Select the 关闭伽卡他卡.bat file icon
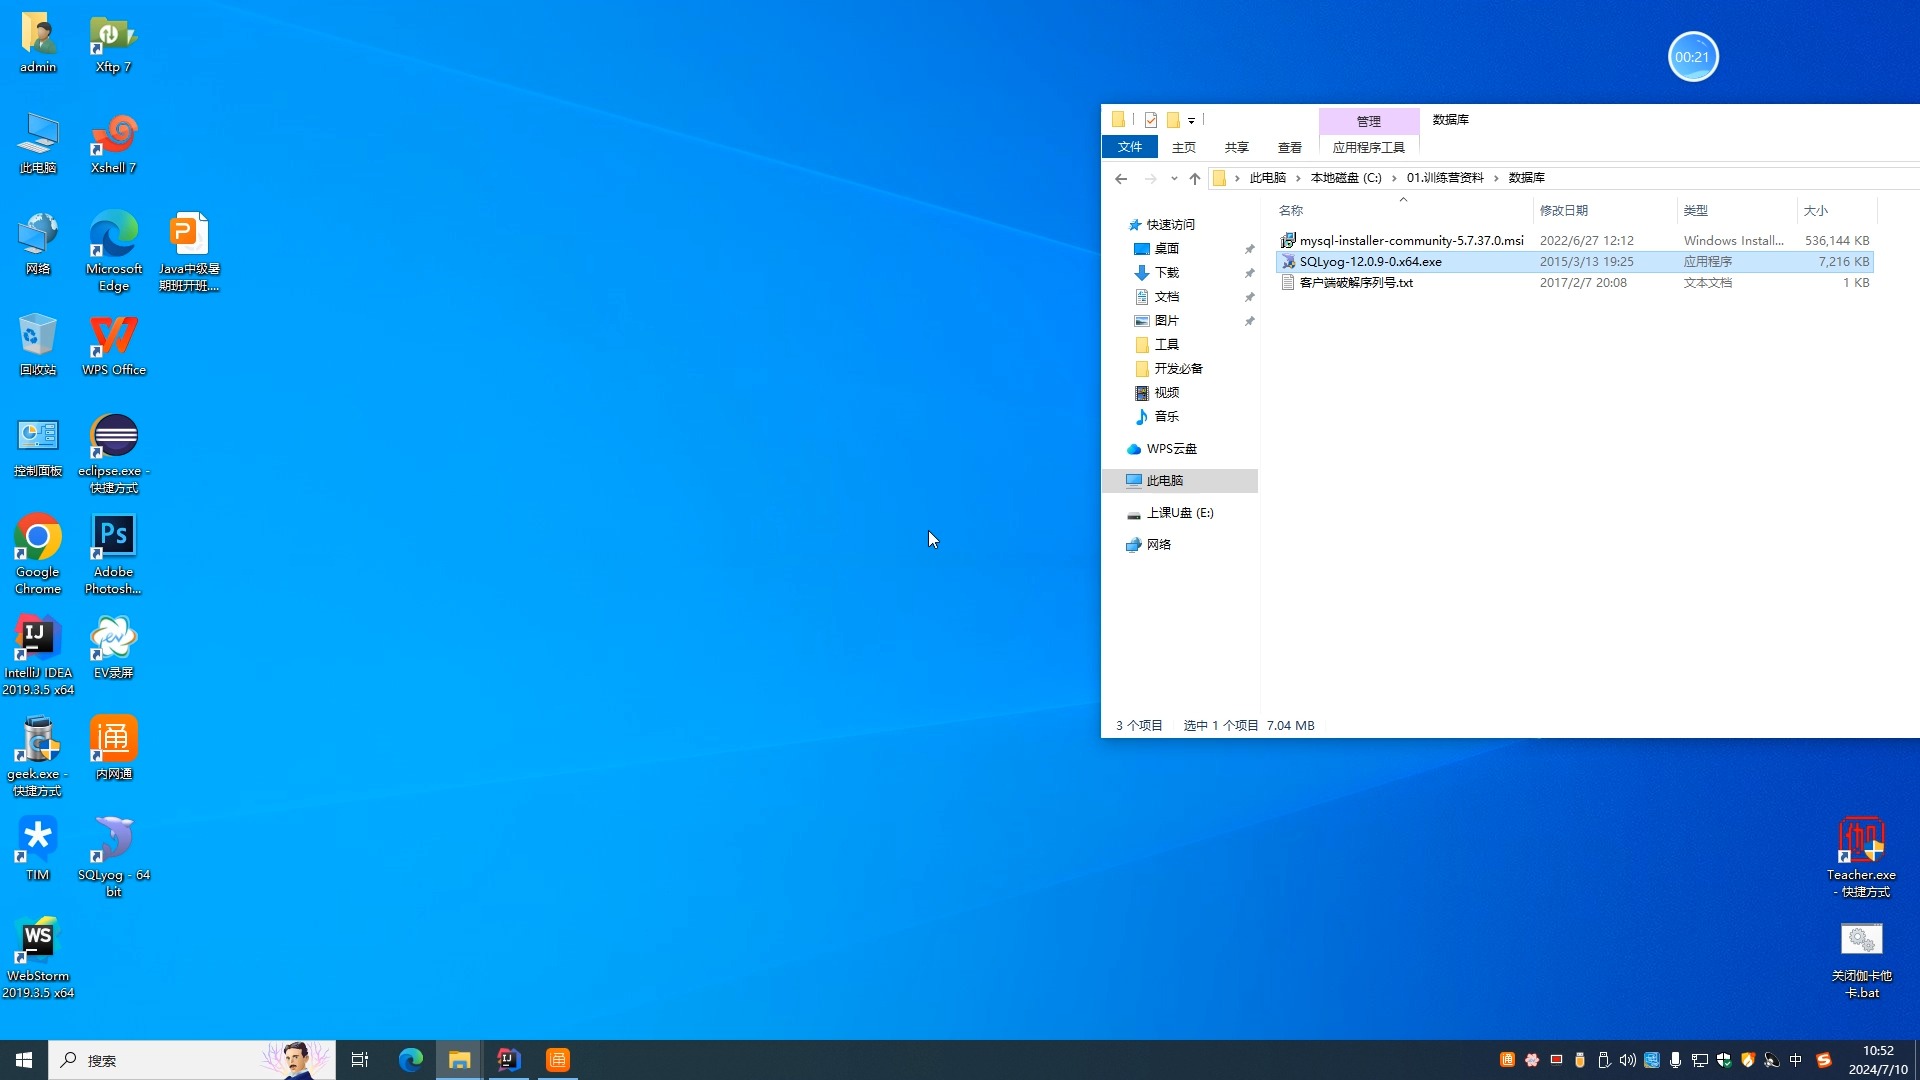Viewport: 1920px width, 1080px height. (1861, 960)
